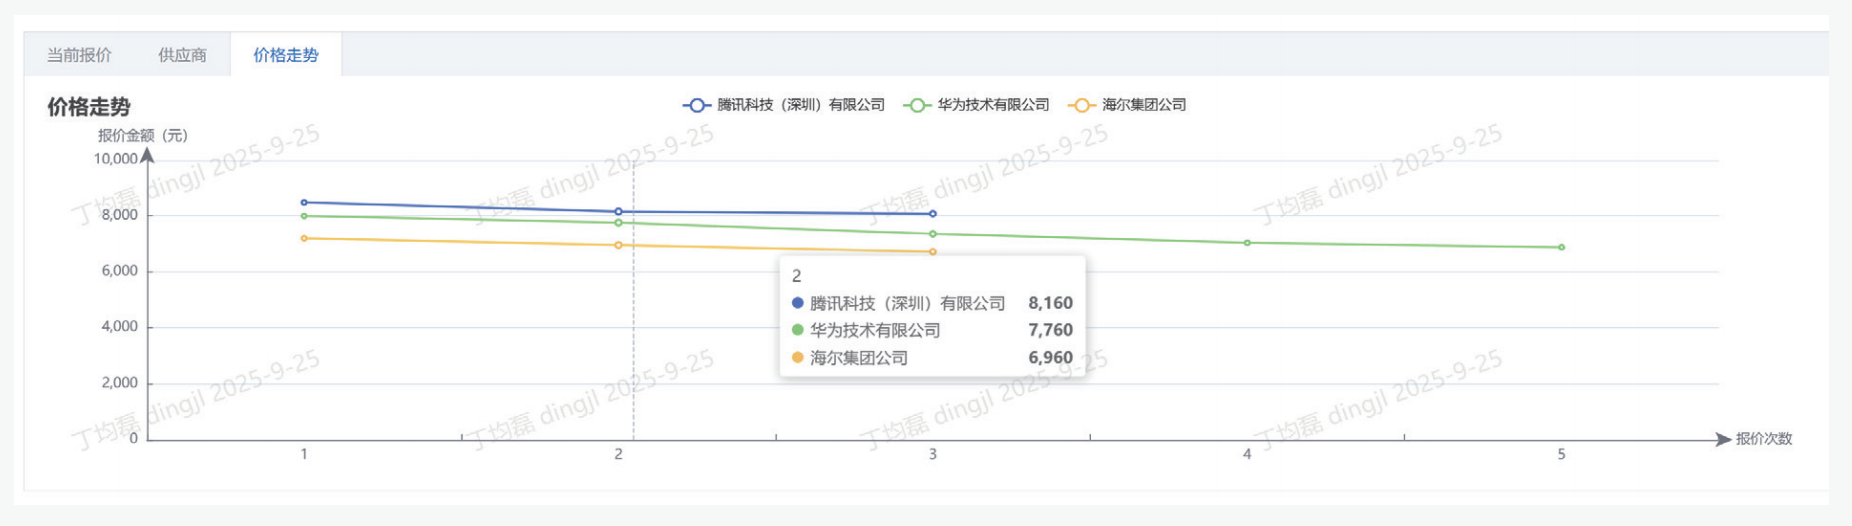Hide the 华为技术有限公司 legend series
The width and height of the screenshot is (1852, 526).
[978, 105]
